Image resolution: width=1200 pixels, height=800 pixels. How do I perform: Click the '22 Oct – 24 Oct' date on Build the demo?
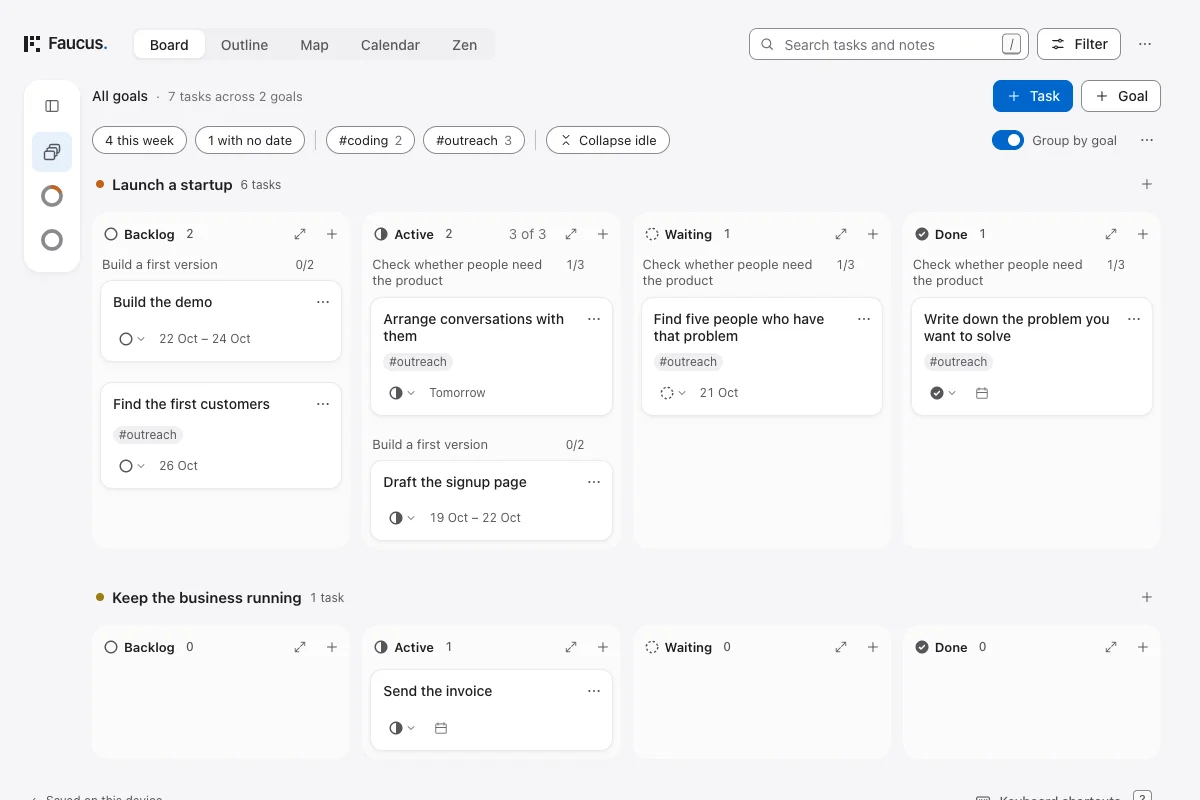[x=205, y=339]
